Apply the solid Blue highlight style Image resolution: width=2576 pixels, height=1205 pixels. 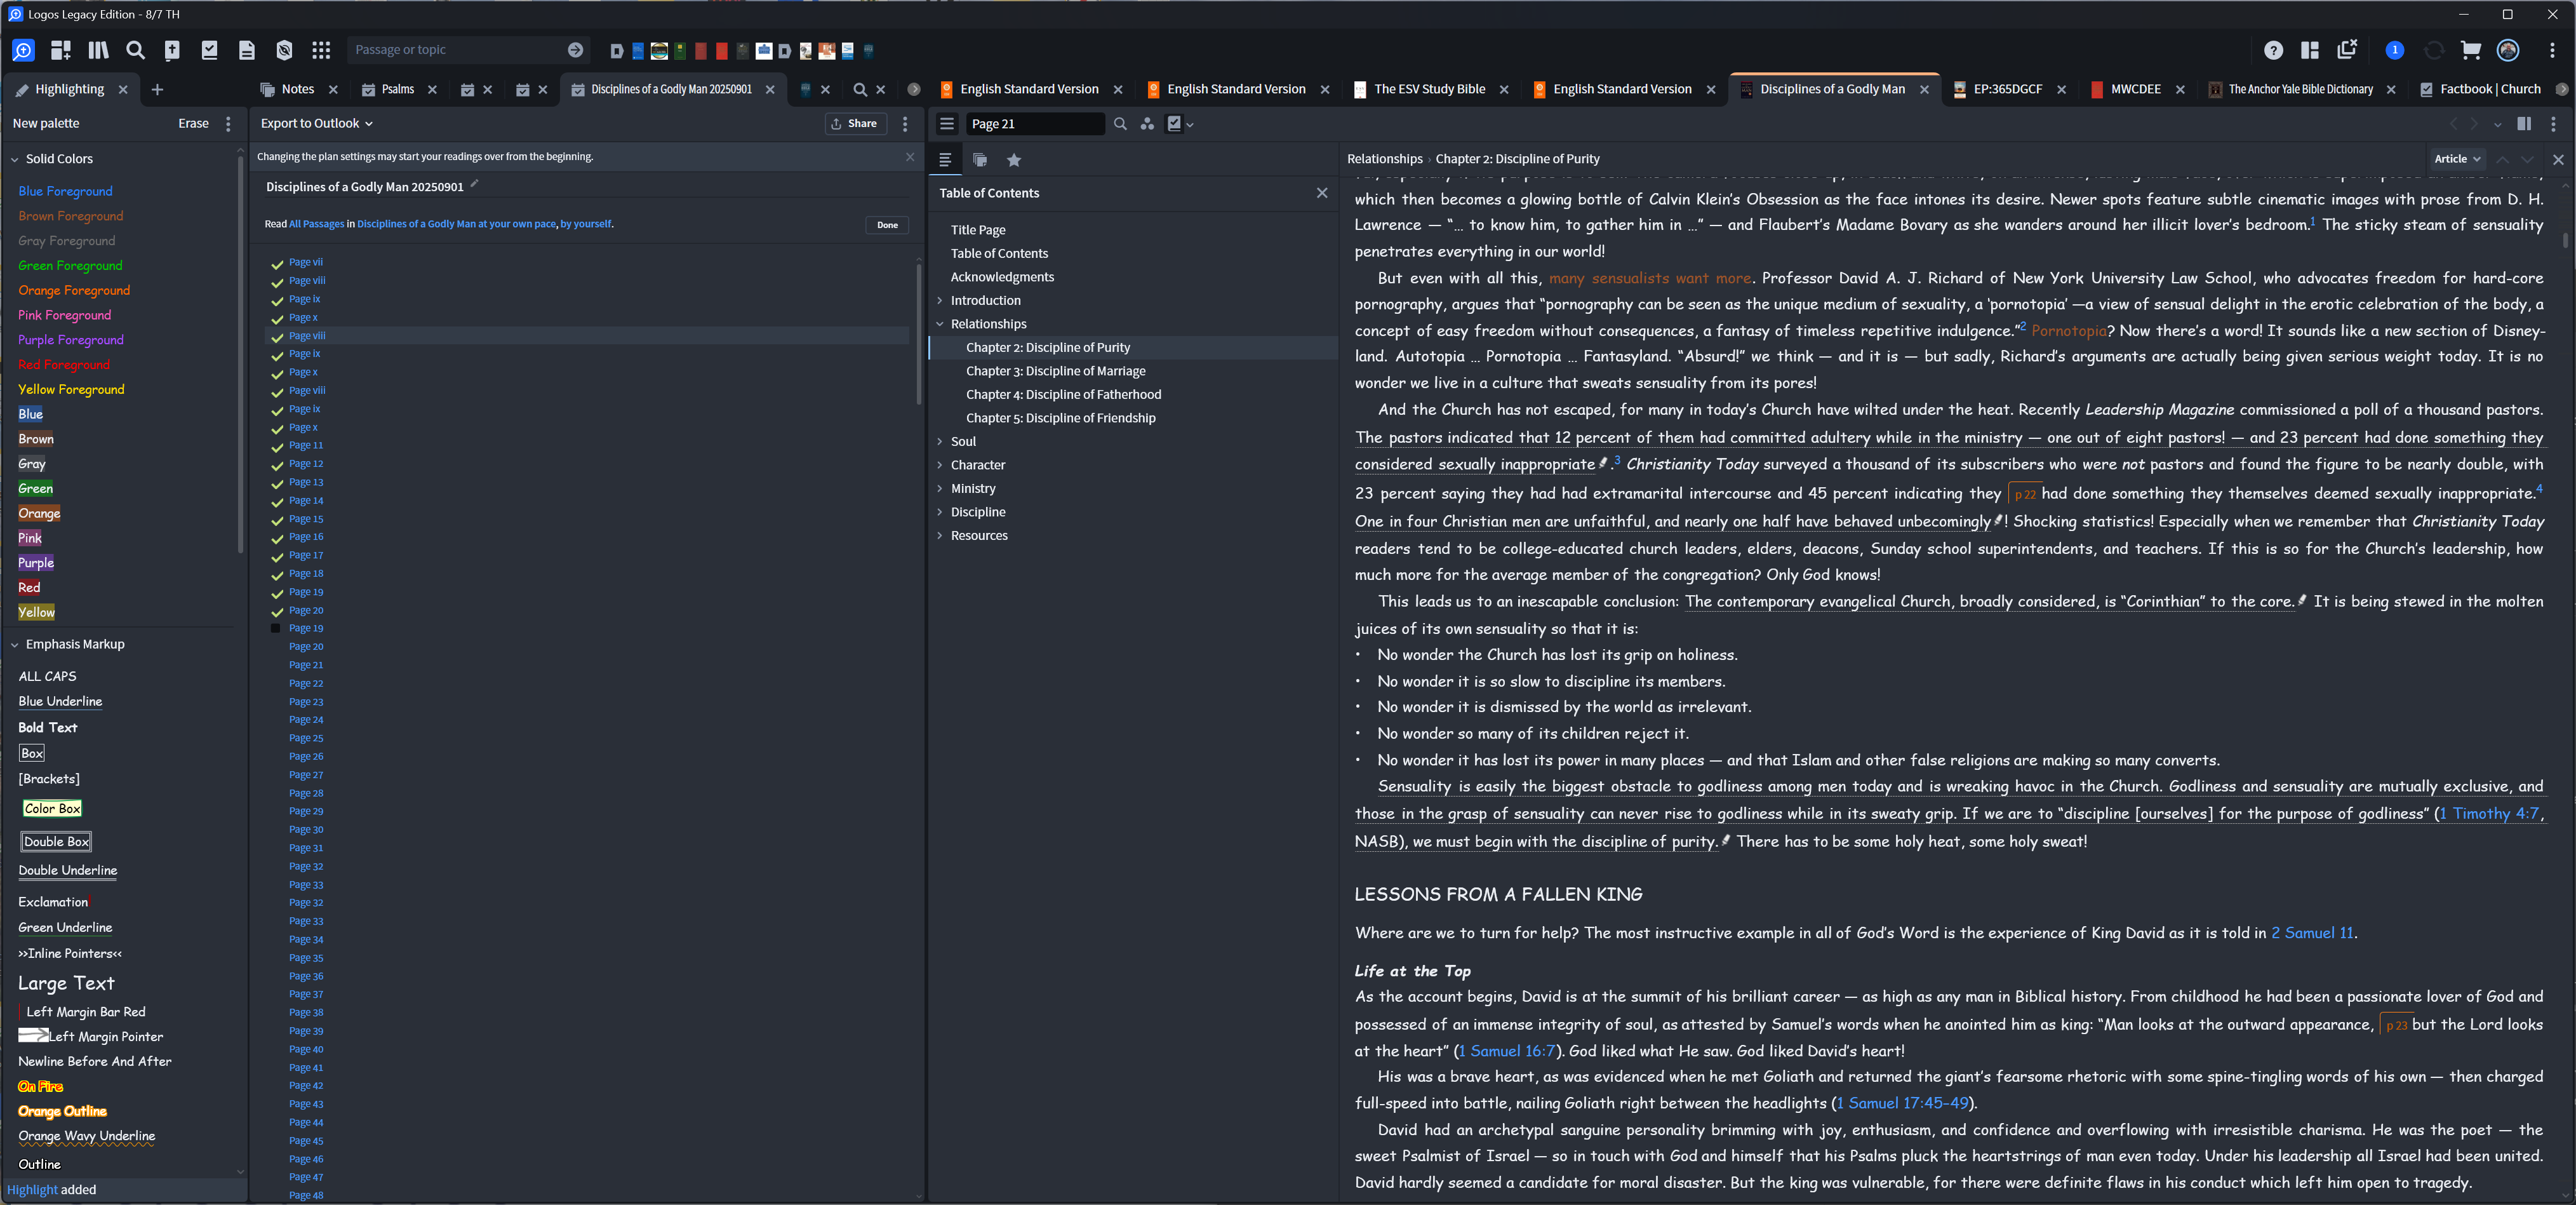[31, 415]
